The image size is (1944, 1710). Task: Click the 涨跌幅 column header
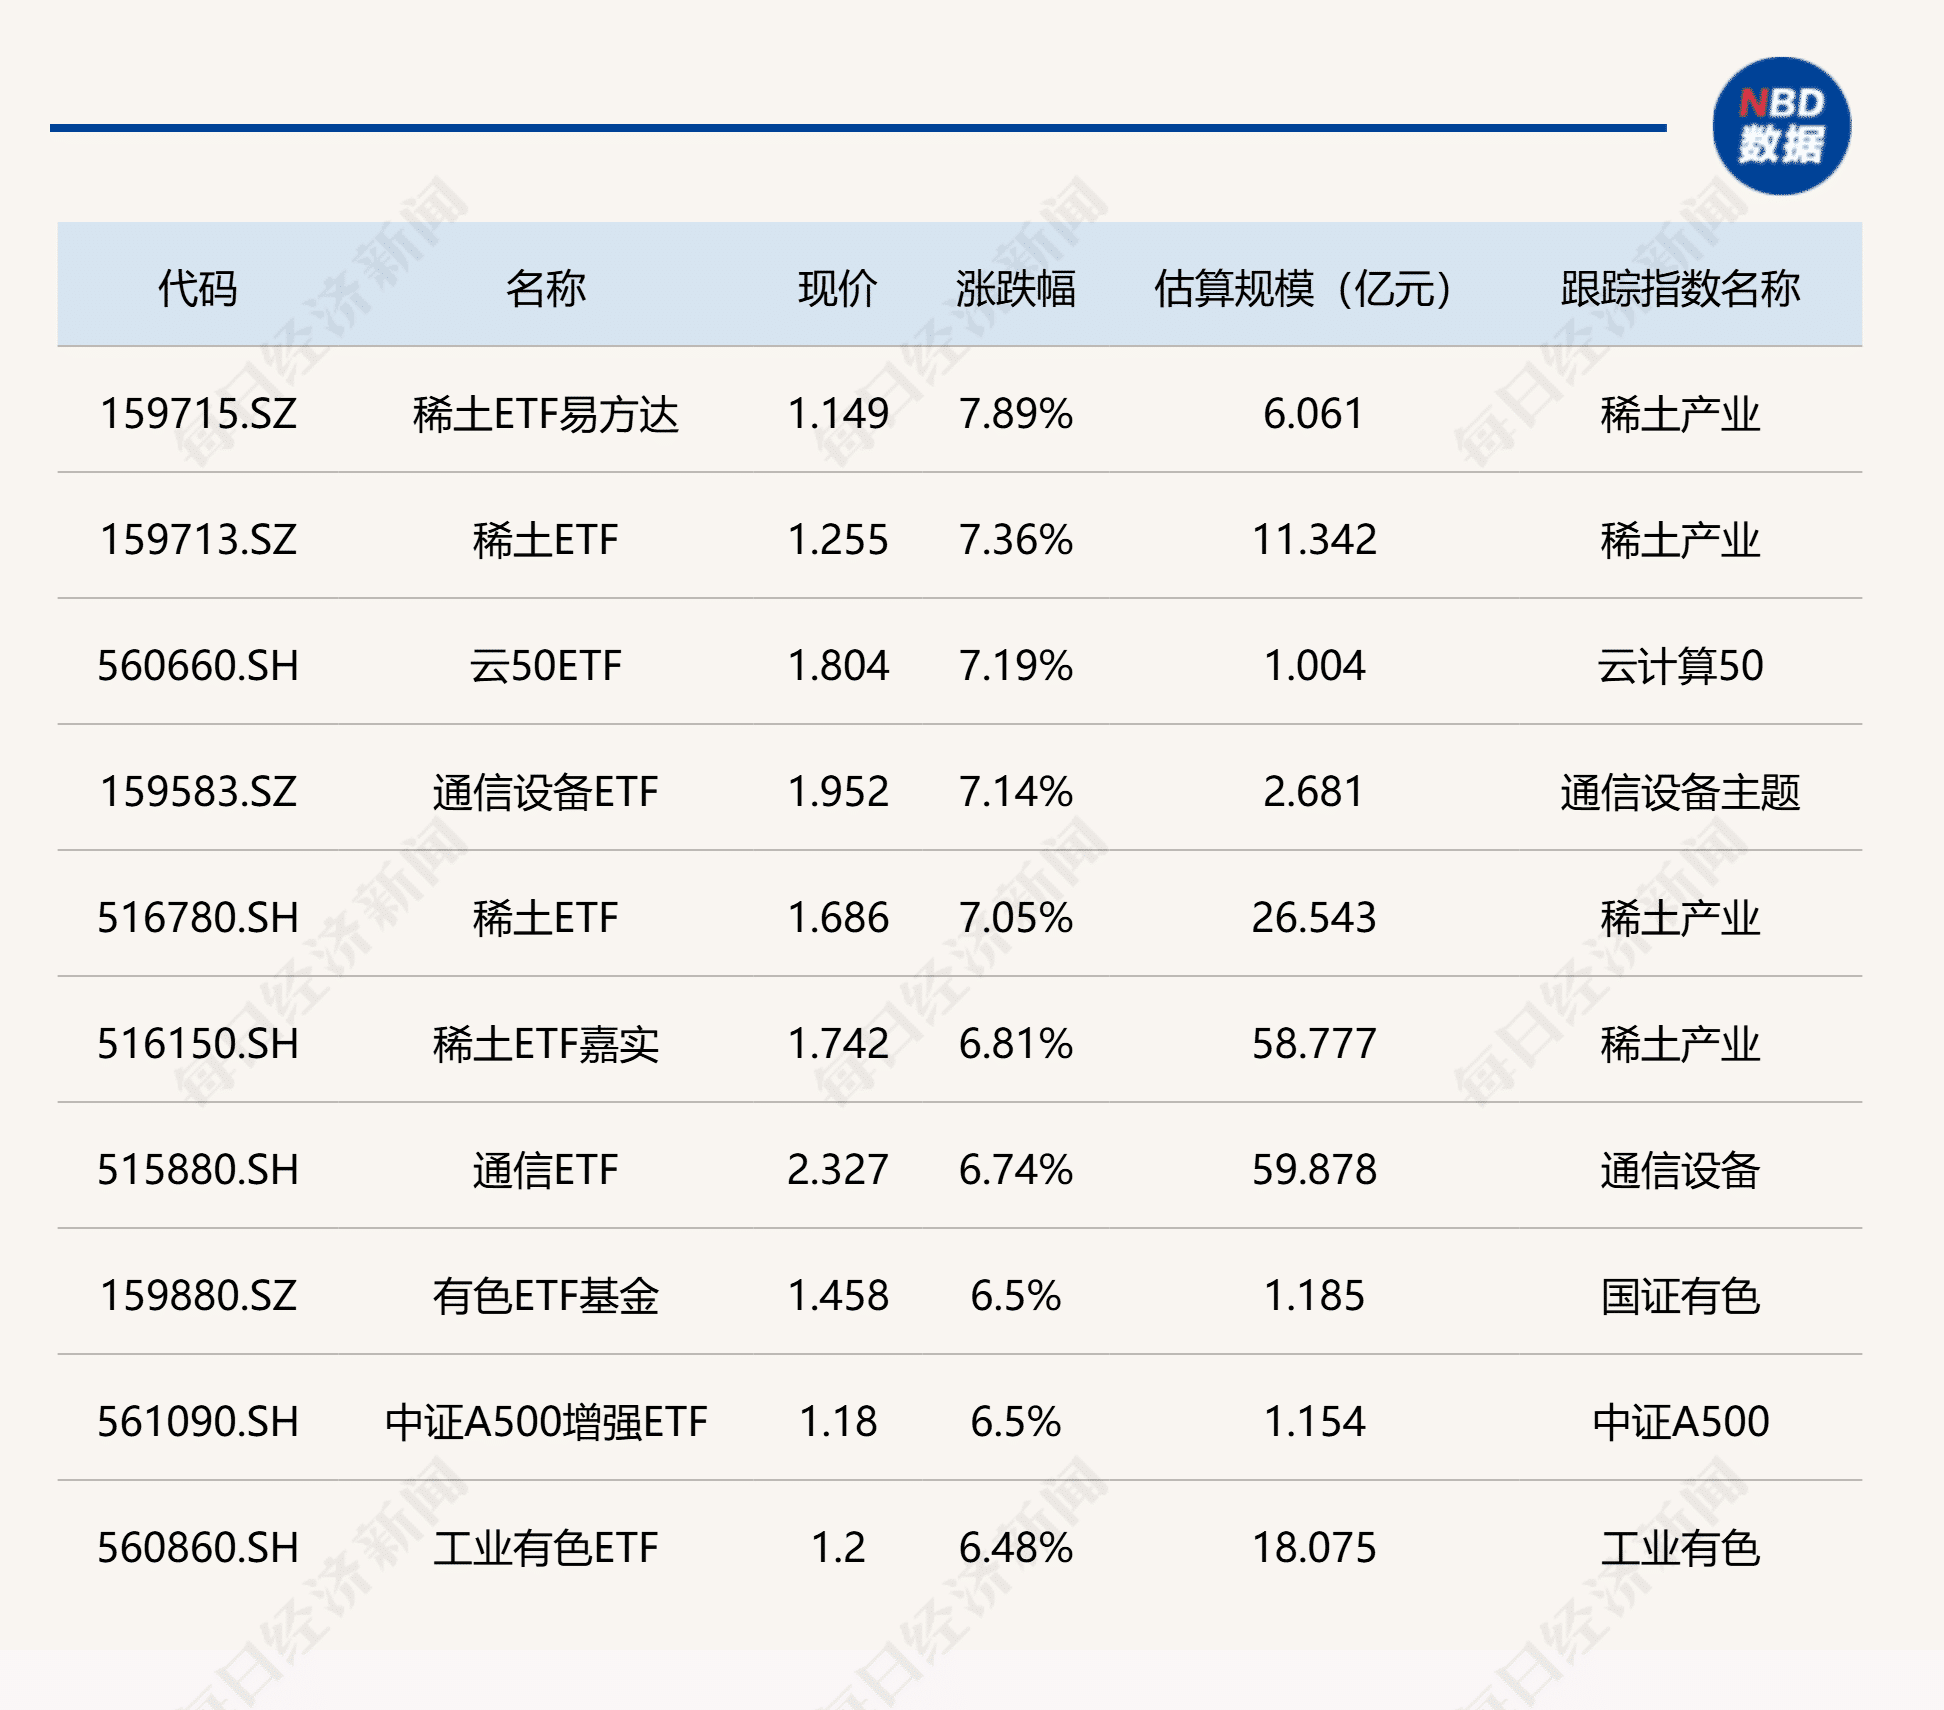click(1018, 287)
